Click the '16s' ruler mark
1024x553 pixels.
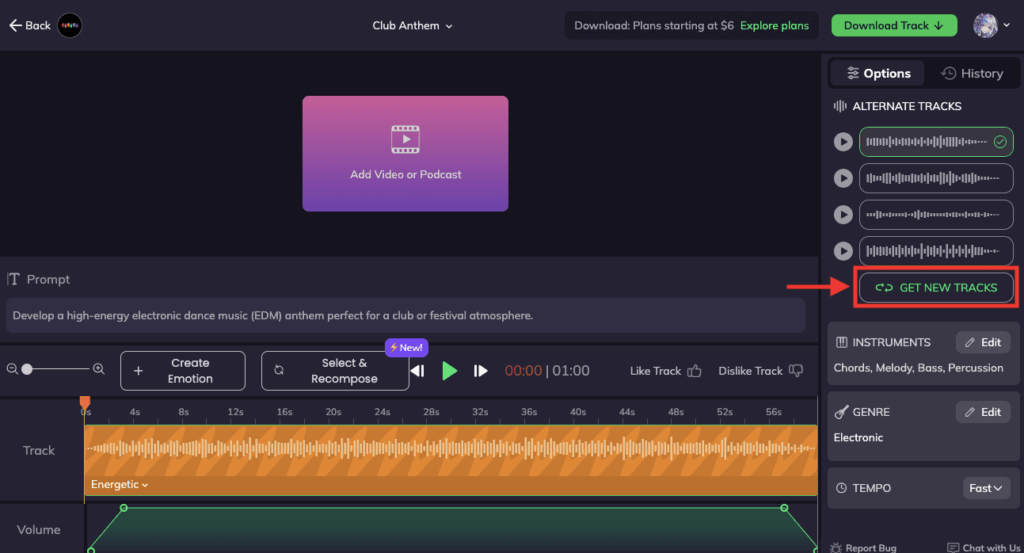tap(284, 412)
